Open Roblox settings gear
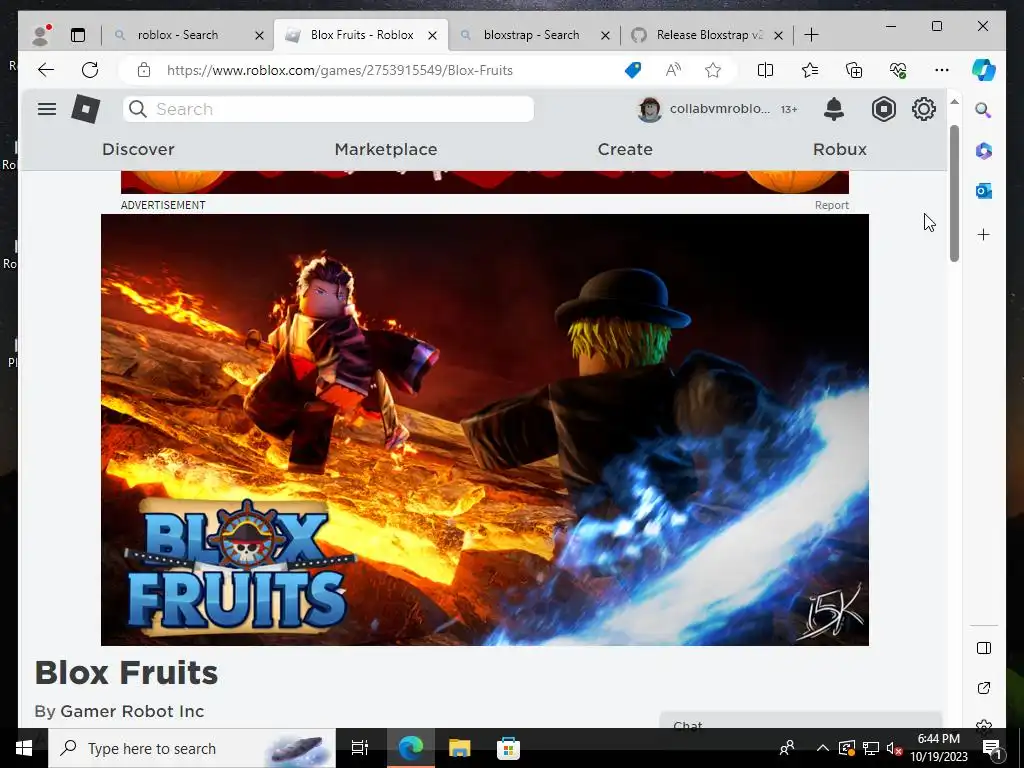This screenshot has height=768, width=1024. tap(923, 109)
